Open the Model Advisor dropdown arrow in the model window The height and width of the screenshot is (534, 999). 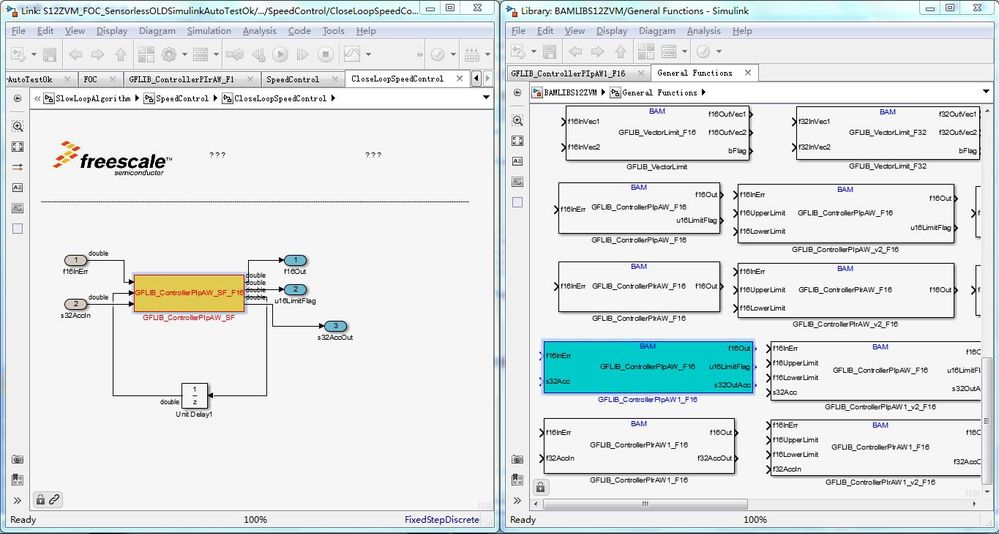tap(452, 54)
